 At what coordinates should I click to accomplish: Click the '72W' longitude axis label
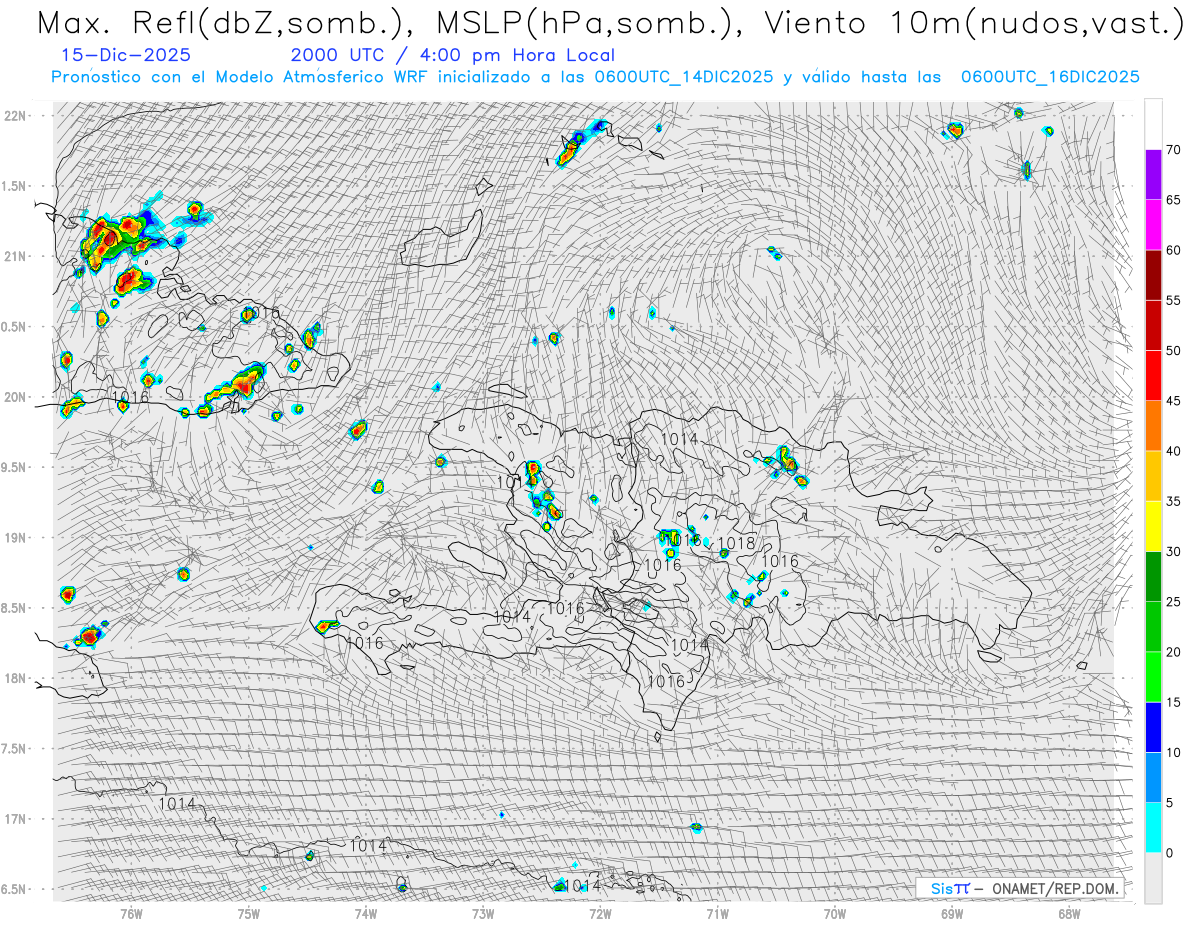point(600,913)
